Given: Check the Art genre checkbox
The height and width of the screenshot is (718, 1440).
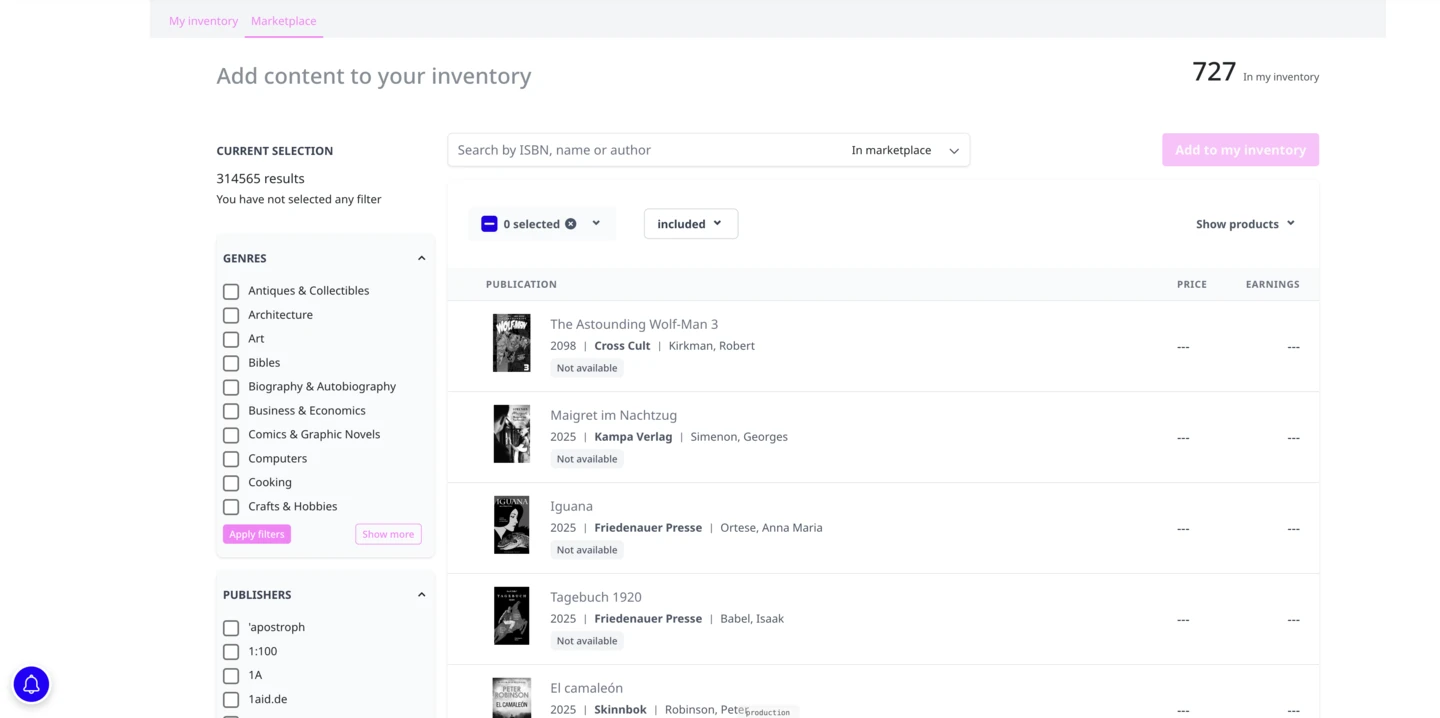Looking at the screenshot, I should (231, 339).
